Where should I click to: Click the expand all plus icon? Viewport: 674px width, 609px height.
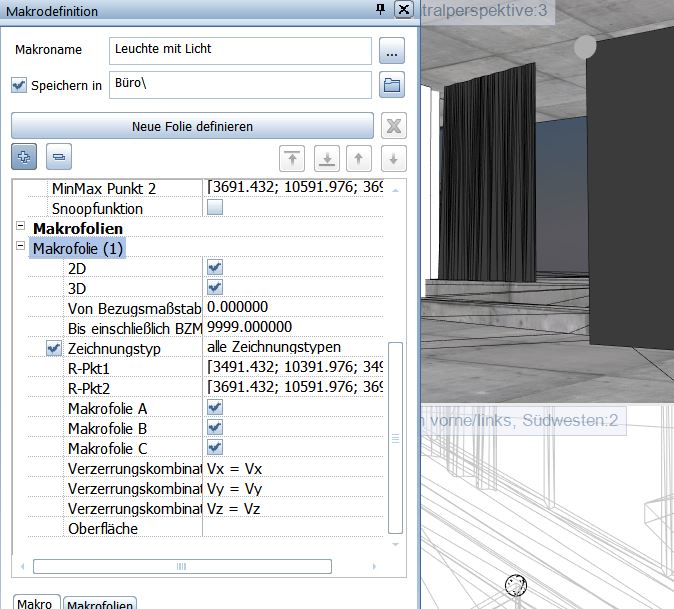pos(25,156)
